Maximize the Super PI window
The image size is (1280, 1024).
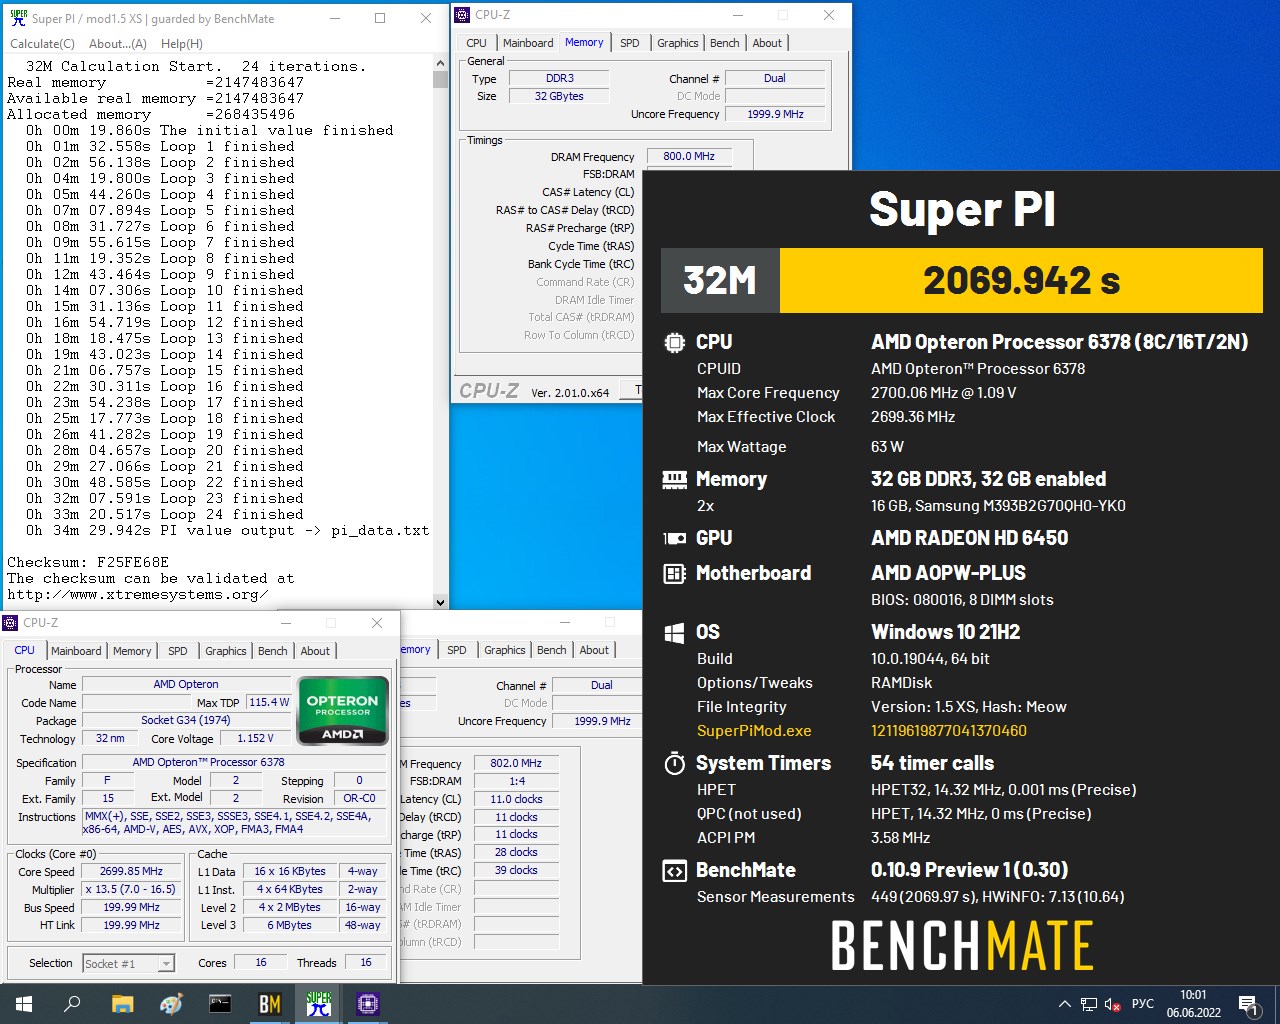pos(380,18)
